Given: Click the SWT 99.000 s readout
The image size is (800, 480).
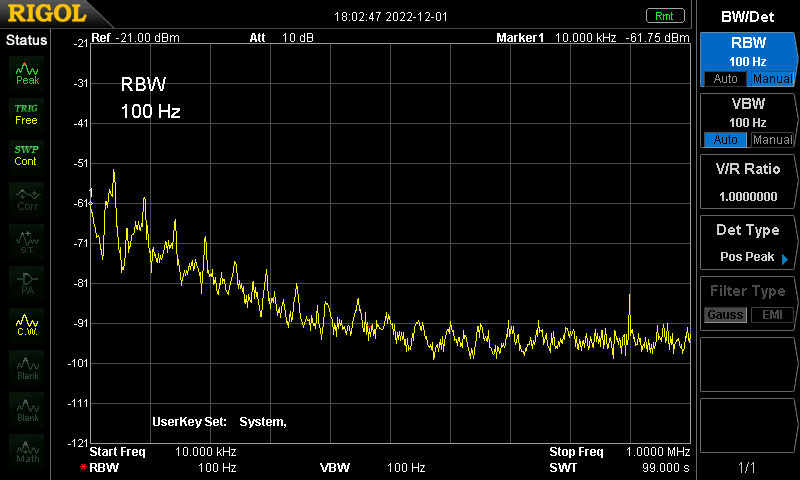Looking at the screenshot, I should [x=619, y=468].
